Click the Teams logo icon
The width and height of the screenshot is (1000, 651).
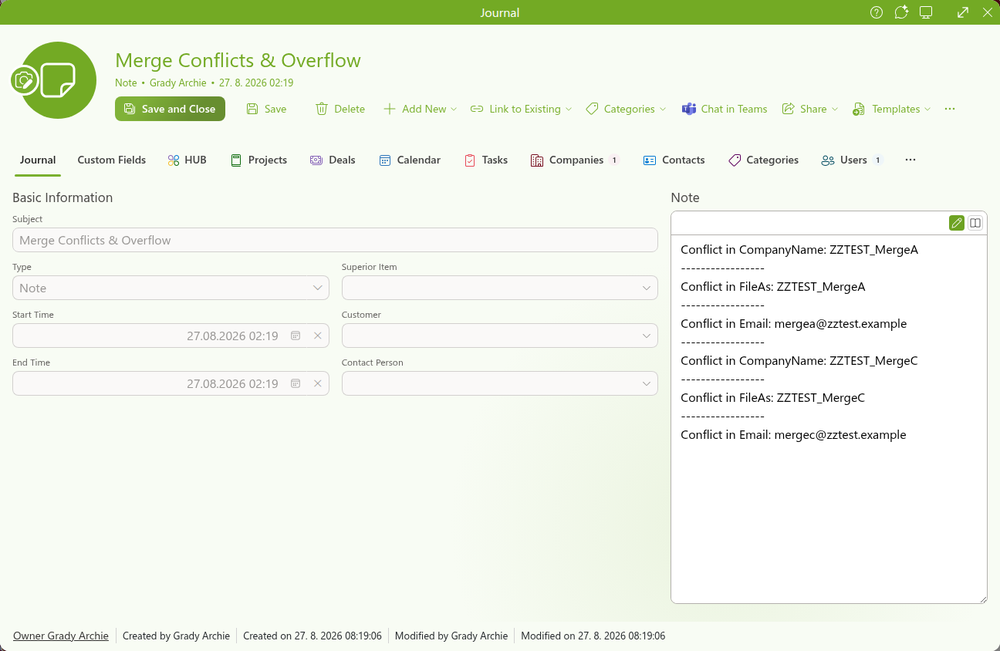point(689,109)
